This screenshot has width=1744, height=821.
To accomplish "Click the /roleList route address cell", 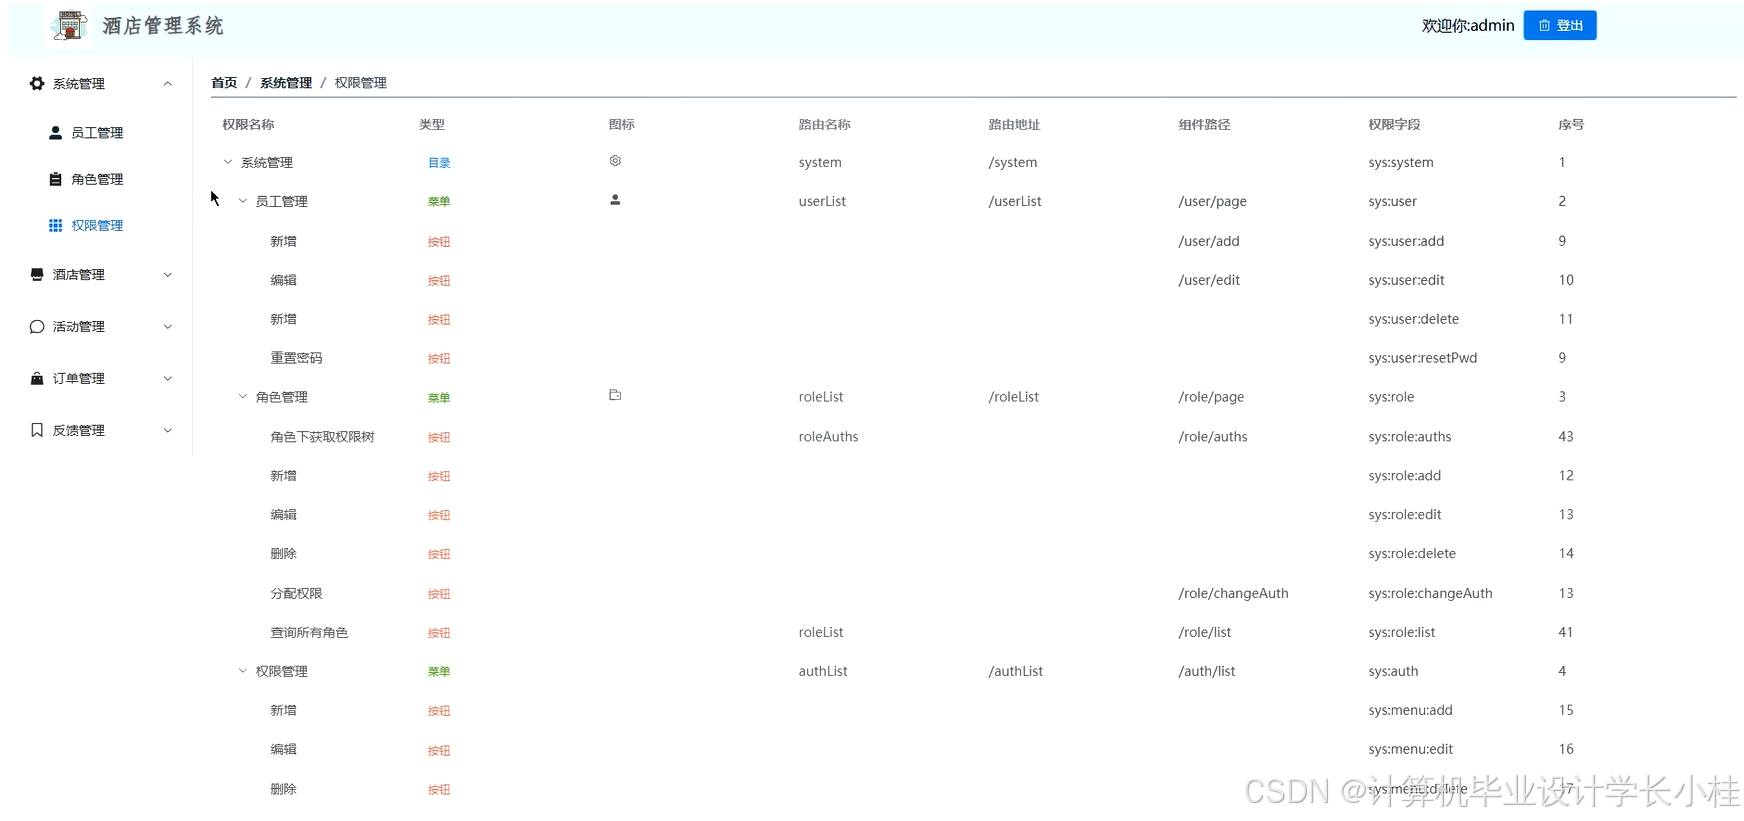I will pos(1014,397).
